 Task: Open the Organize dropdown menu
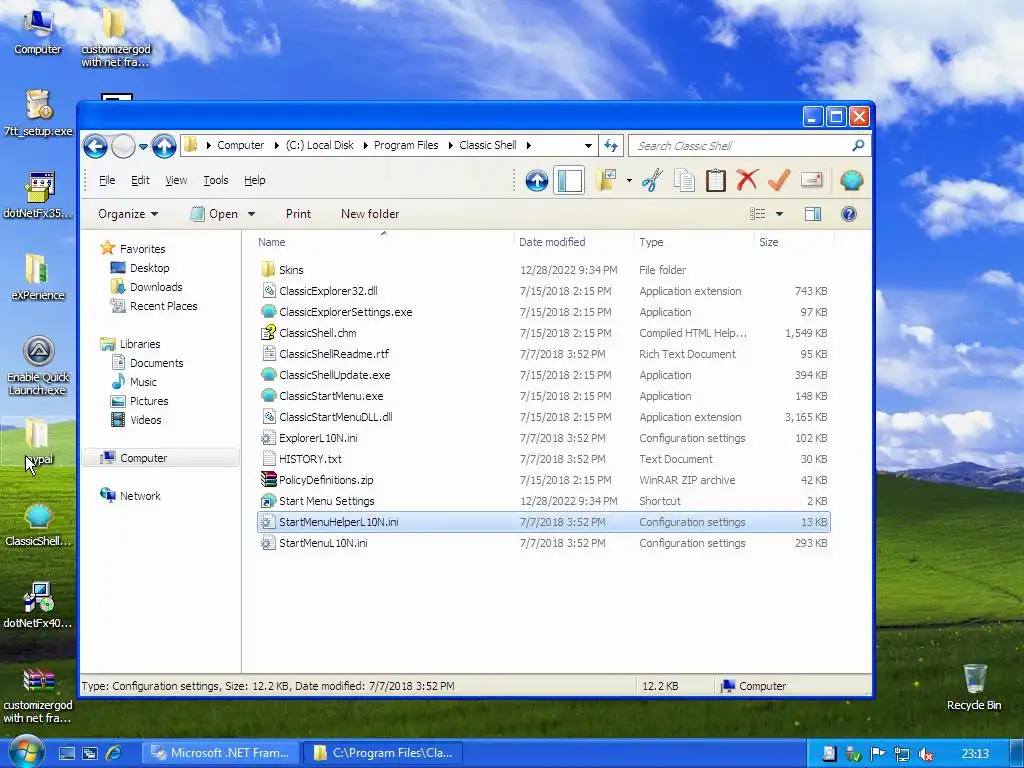[128, 214]
